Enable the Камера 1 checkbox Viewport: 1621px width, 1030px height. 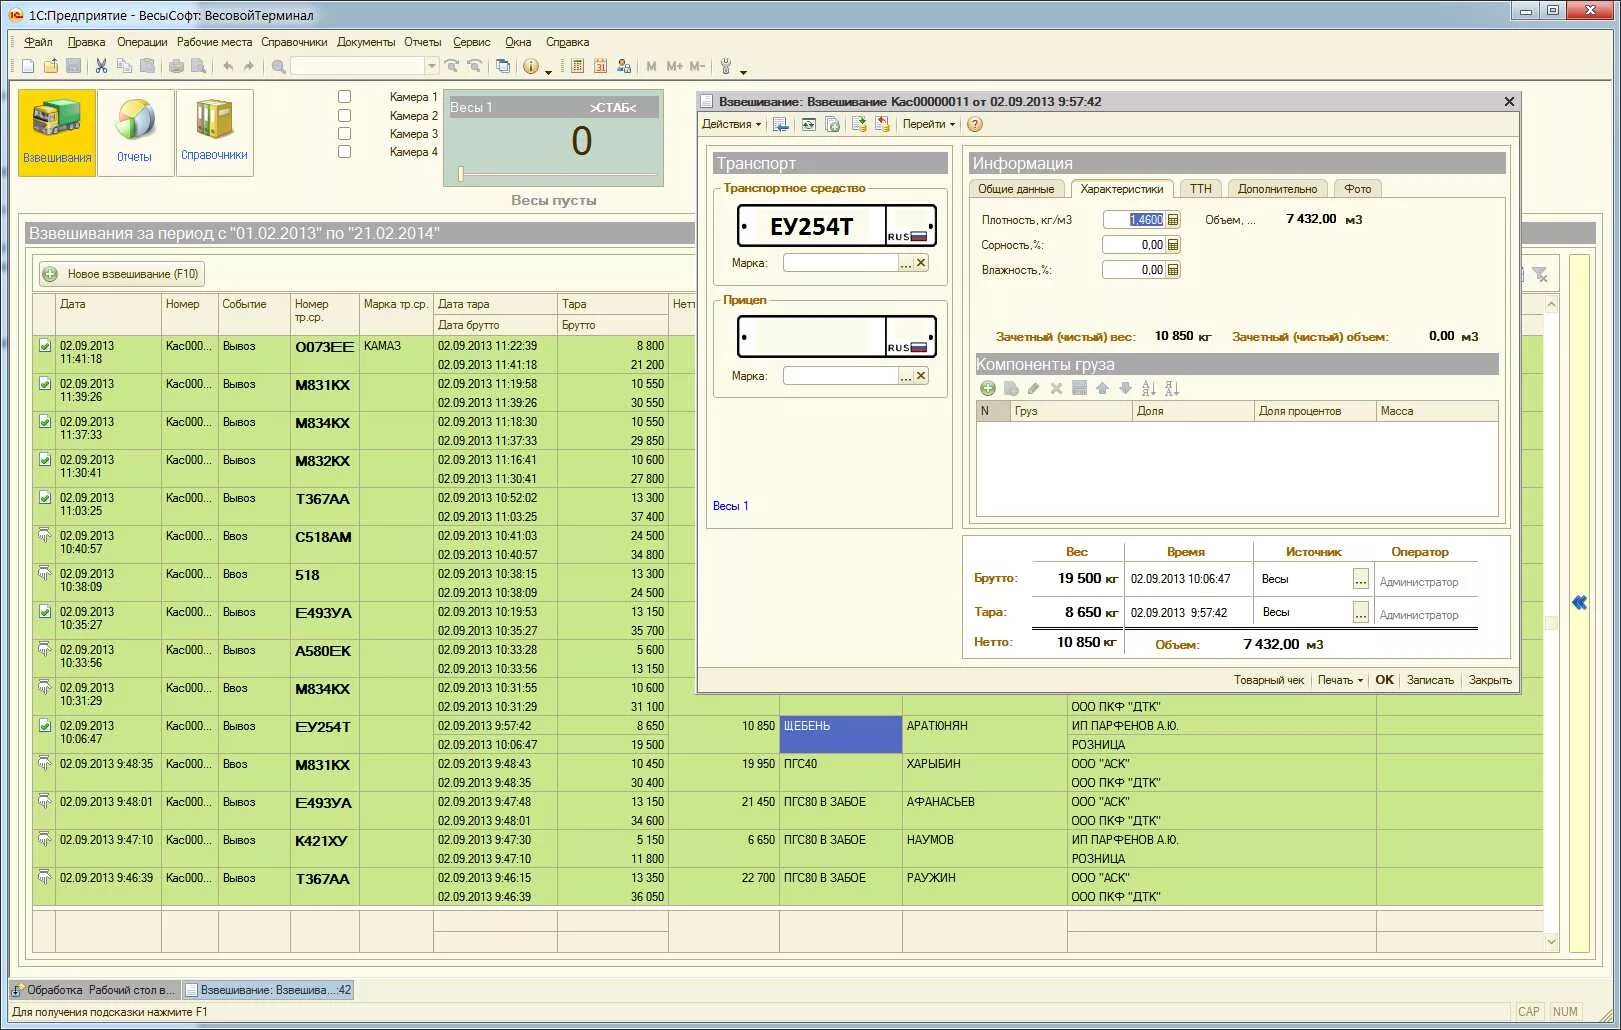pos(344,97)
